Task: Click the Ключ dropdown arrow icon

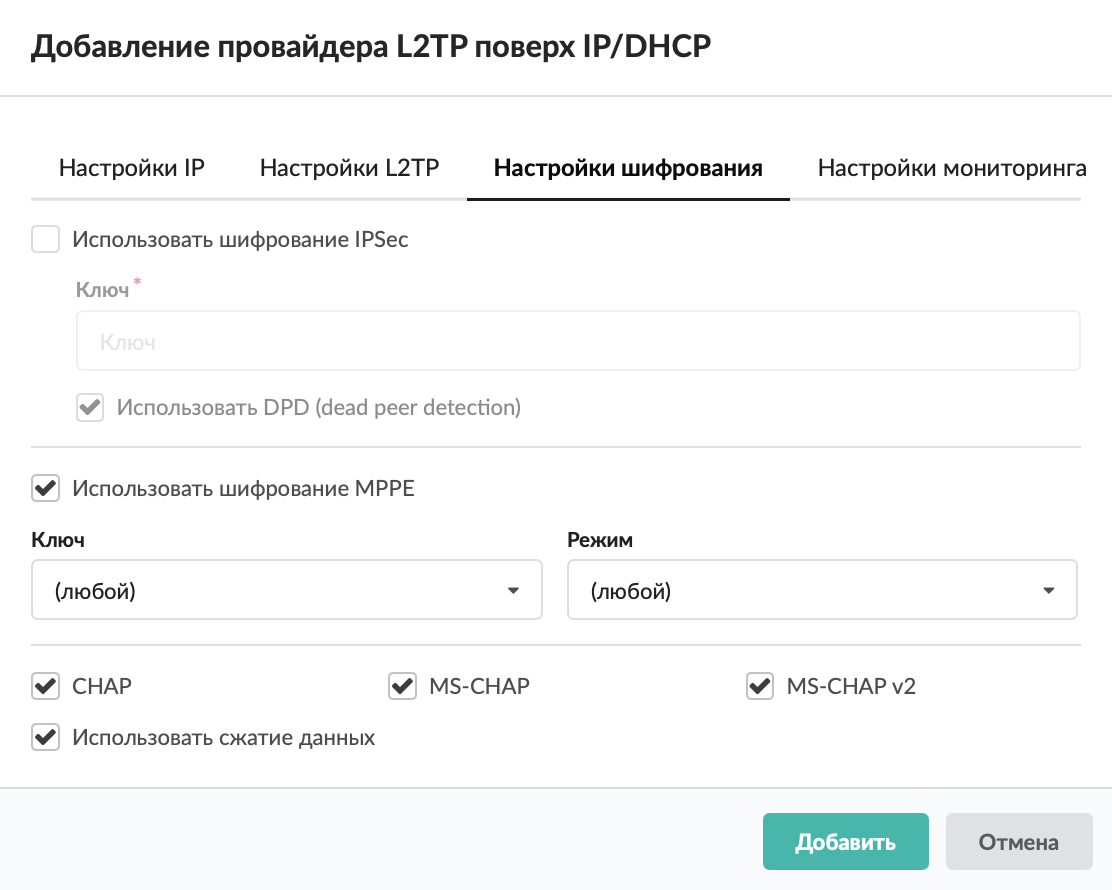Action: click(x=514, y=591)
